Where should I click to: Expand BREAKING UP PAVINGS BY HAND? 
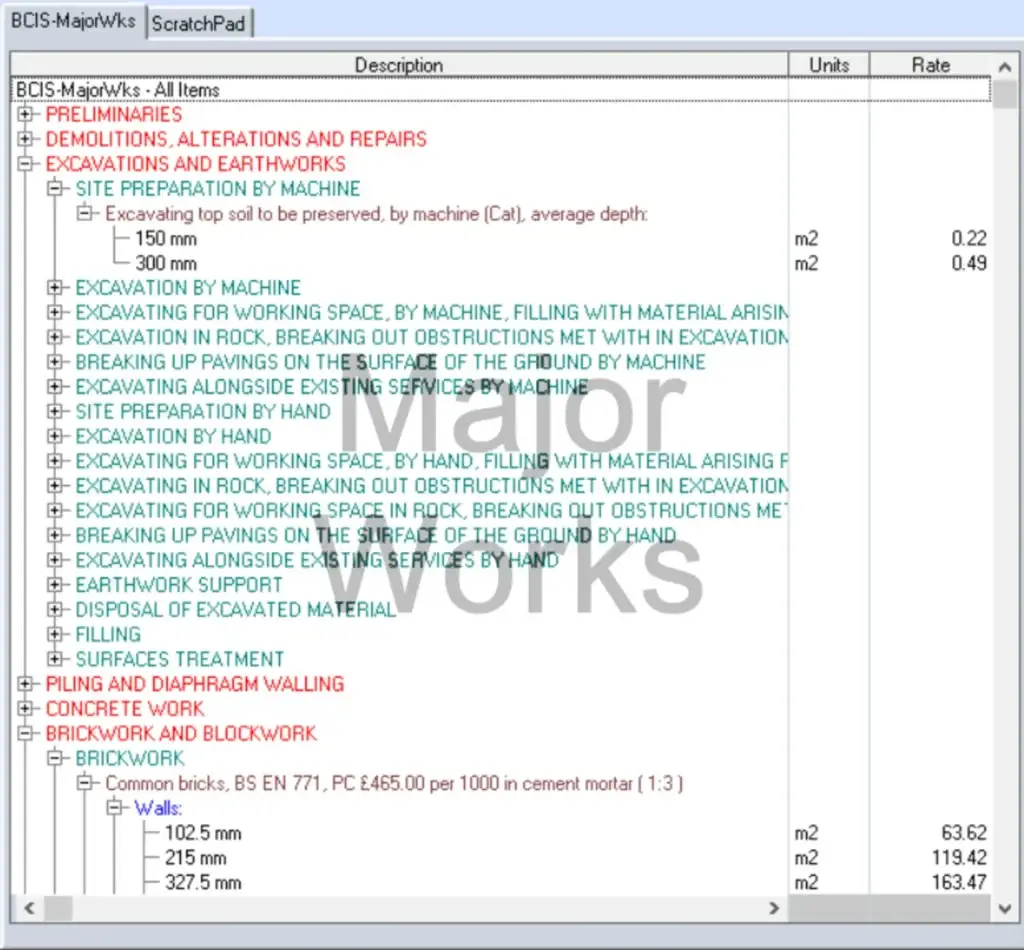(x=56, y=535)
